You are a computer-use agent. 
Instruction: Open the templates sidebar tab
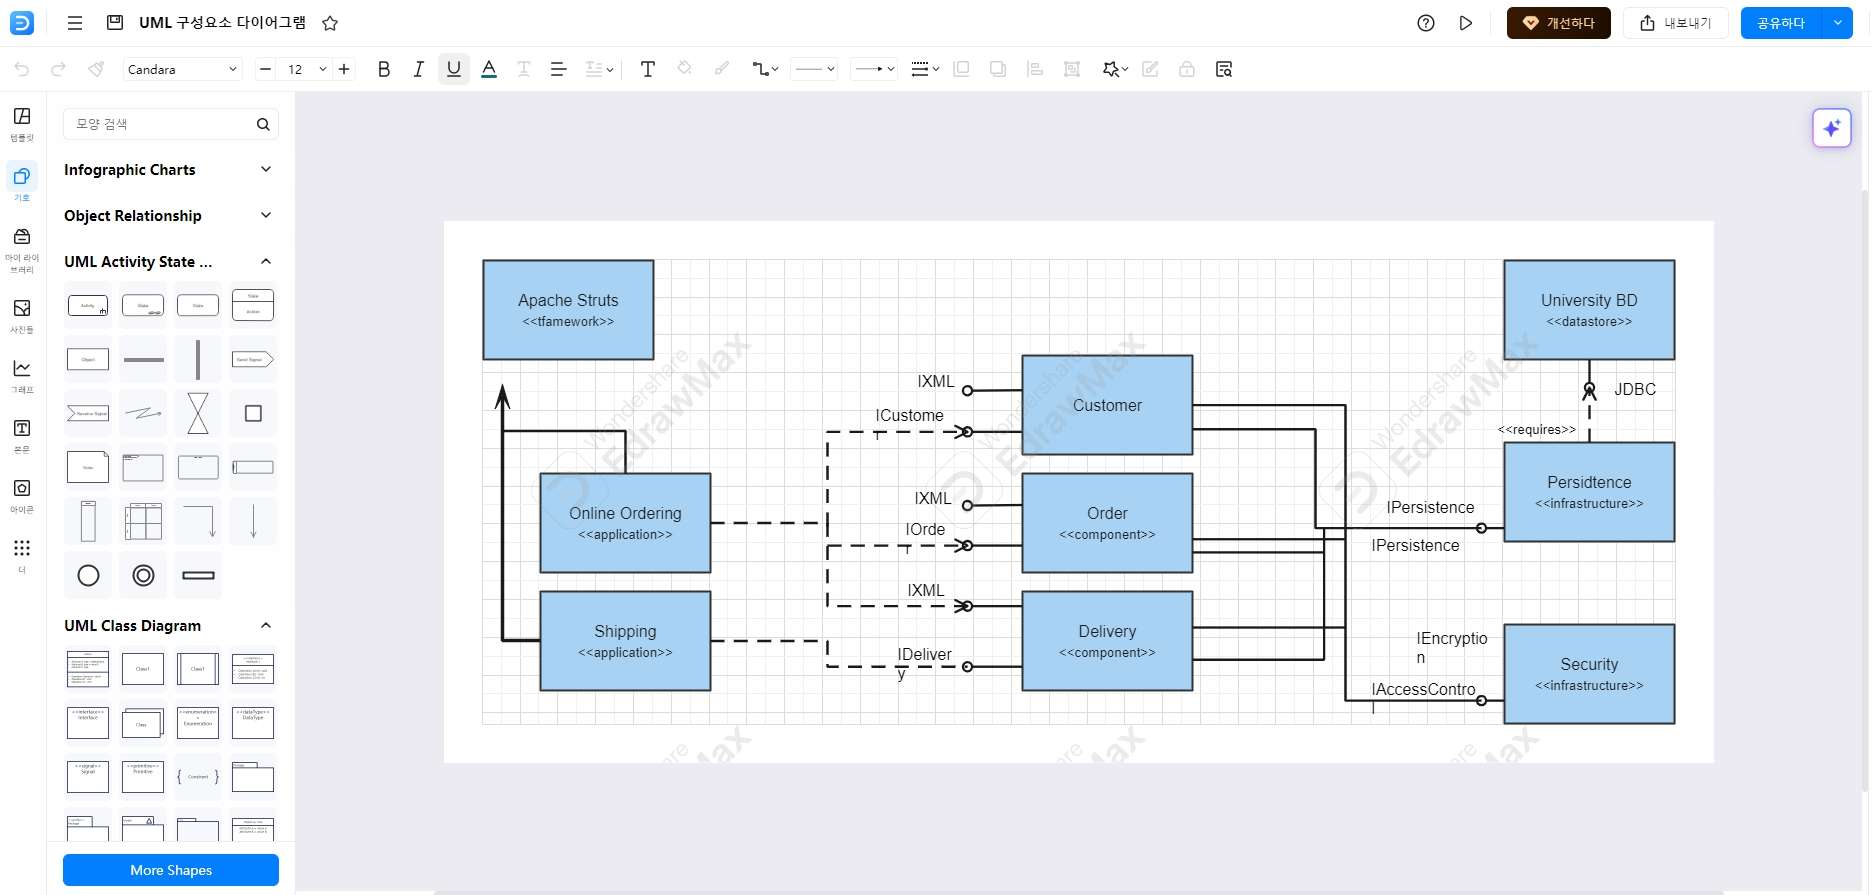pos(22,124)
